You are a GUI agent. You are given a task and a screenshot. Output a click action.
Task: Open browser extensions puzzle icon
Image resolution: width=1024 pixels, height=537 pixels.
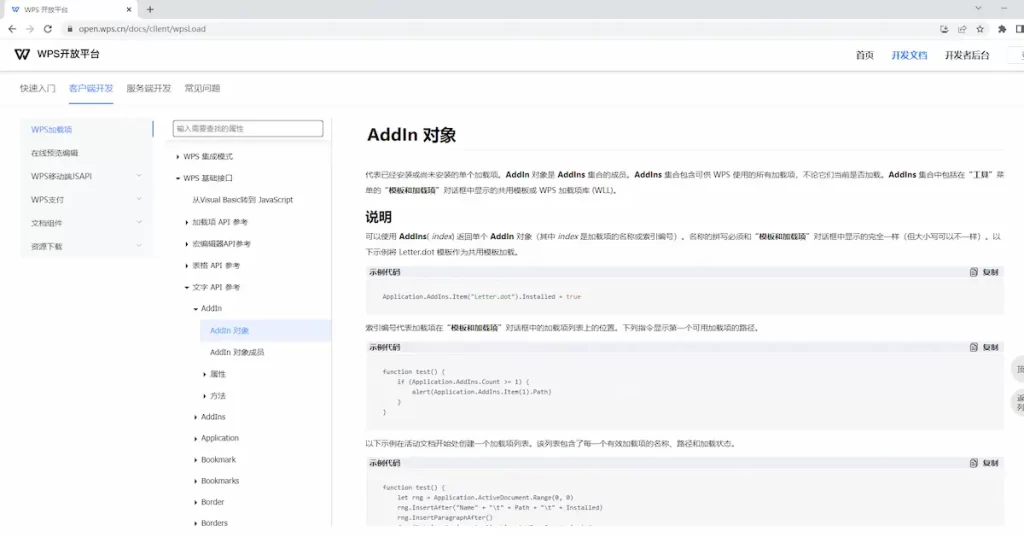(1002, 29)
